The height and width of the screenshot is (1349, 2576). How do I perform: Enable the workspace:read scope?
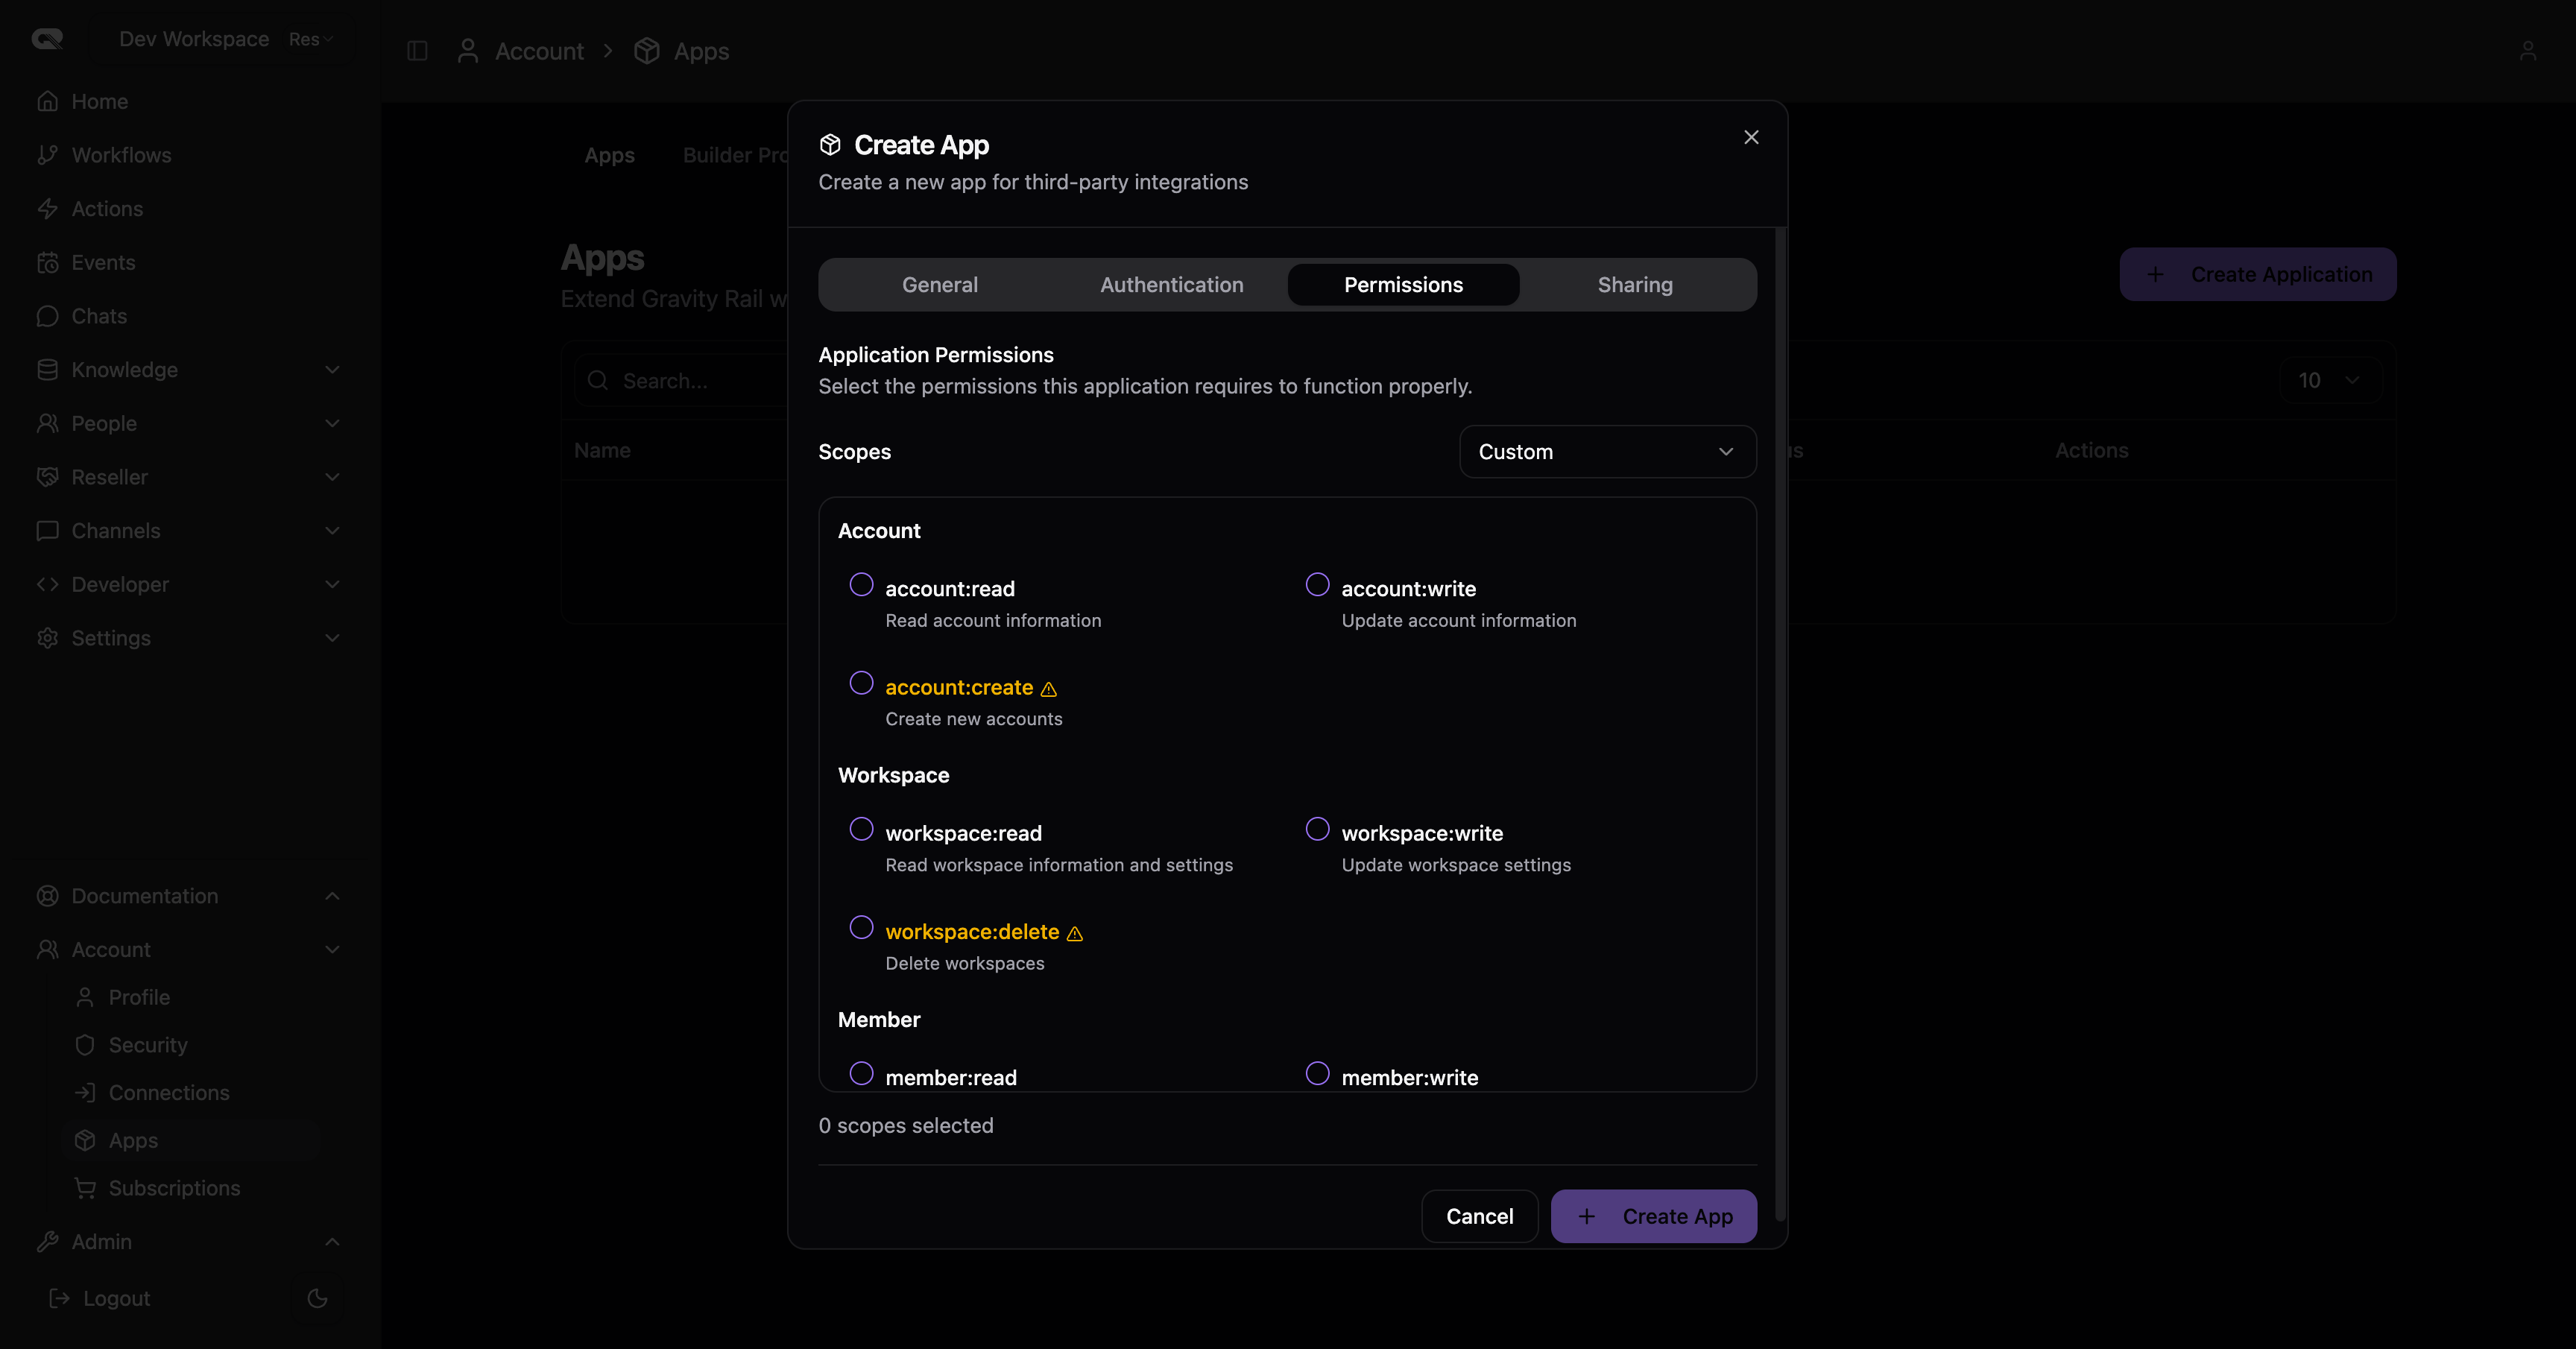pos(861,829)
